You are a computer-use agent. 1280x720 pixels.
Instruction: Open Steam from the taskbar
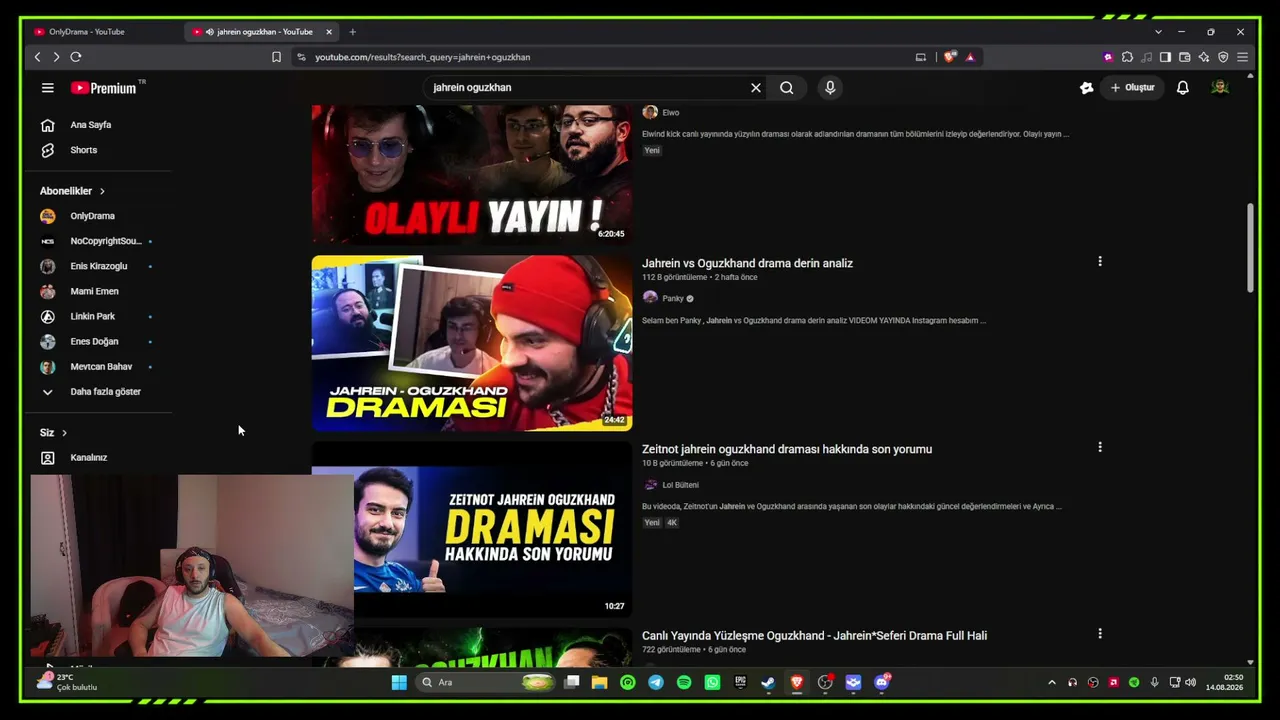[768, 683]
